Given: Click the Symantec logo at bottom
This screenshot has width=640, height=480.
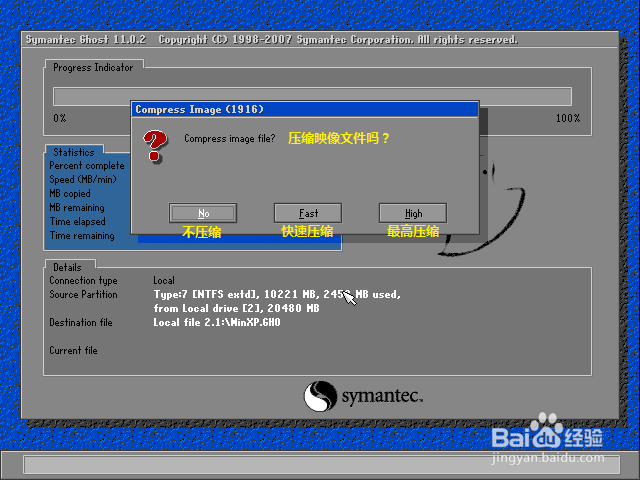Looking at the screenshot, I should point(363,396).
